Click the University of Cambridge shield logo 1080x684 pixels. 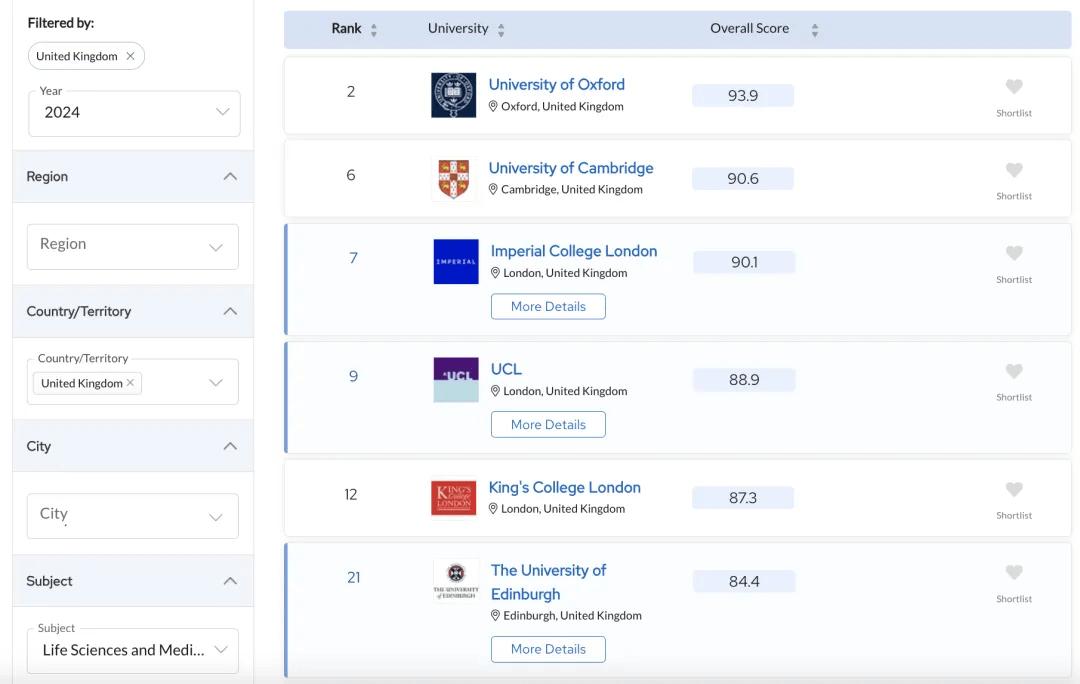coord(453,178)
